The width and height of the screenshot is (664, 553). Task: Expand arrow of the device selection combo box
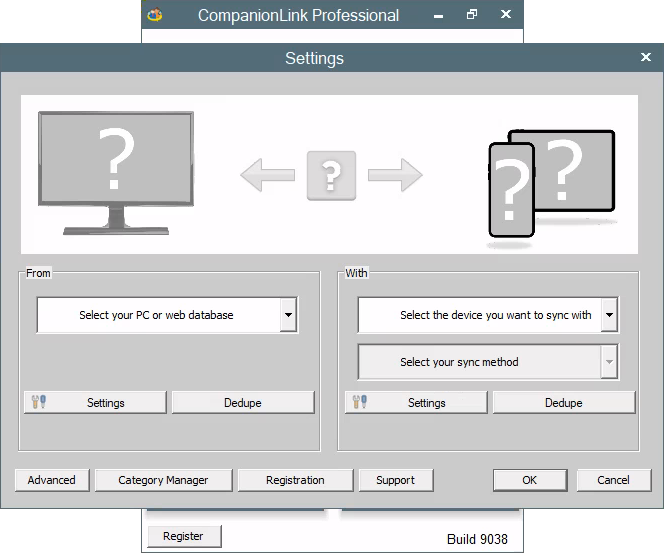(609, 315)
